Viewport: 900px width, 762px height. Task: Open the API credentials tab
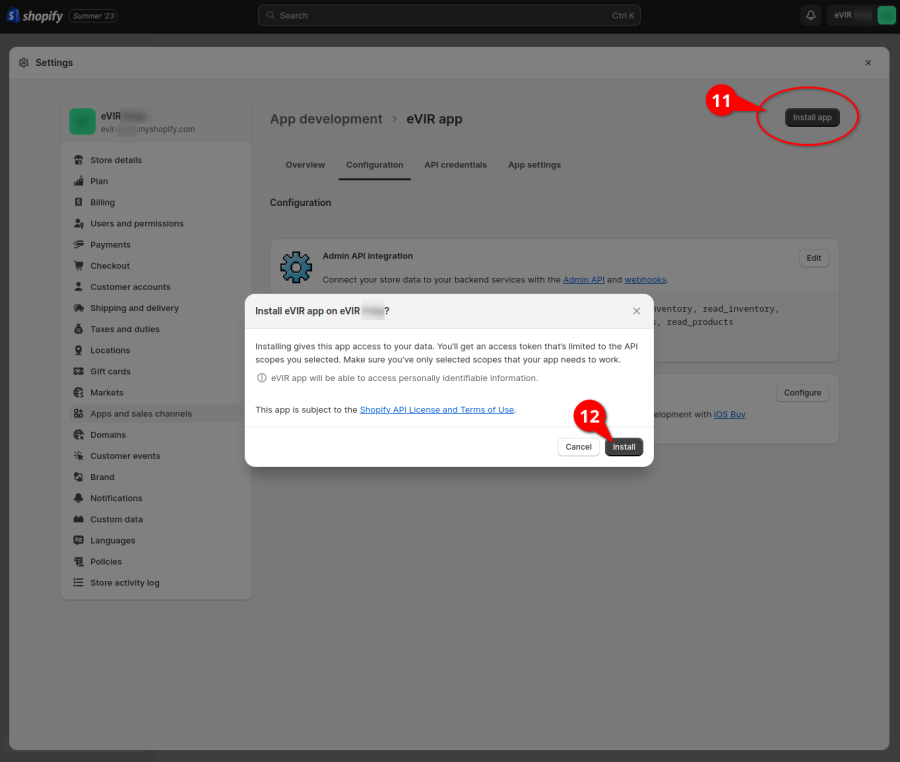pos(456,165)
